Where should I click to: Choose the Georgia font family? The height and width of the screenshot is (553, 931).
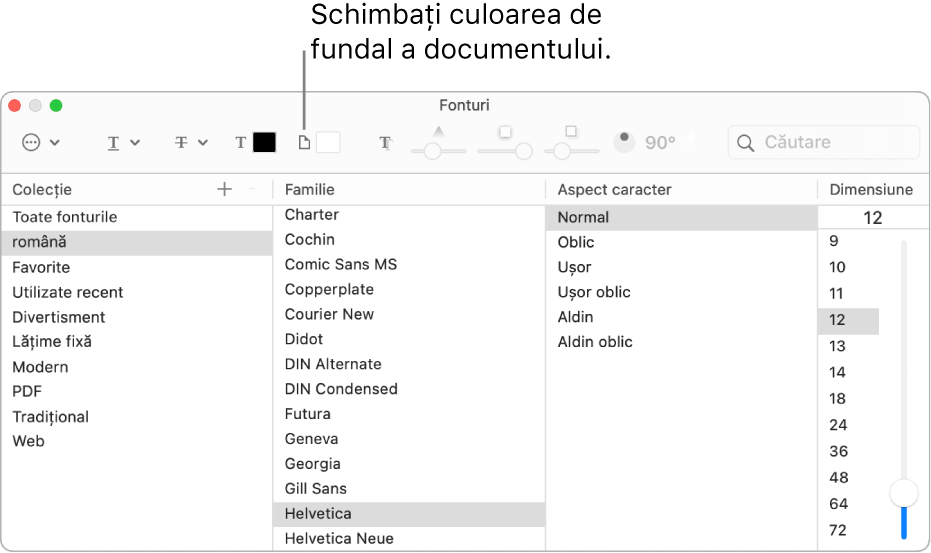click(408, 464)
